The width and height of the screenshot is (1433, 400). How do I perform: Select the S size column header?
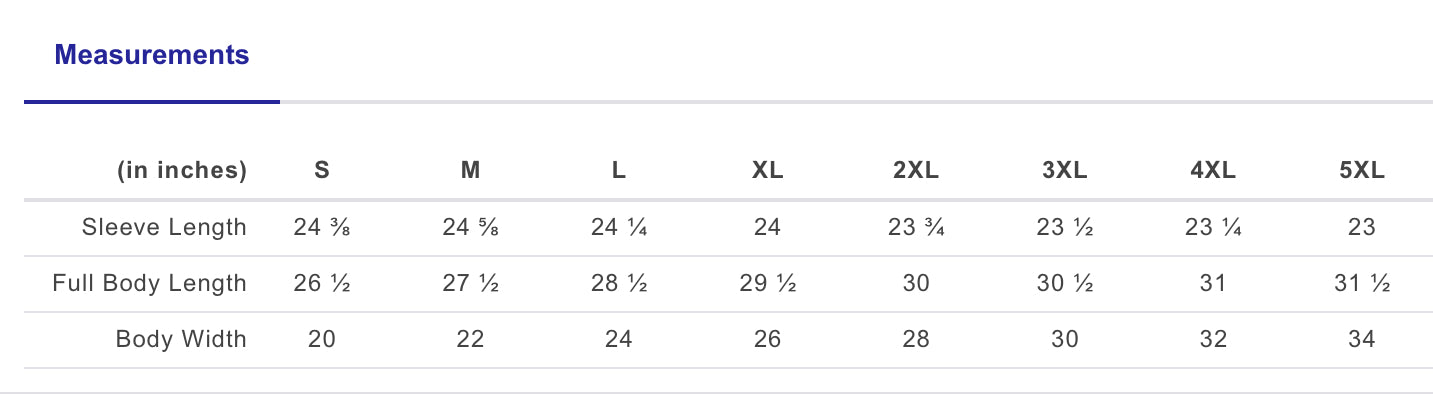[x=322, y=171]
